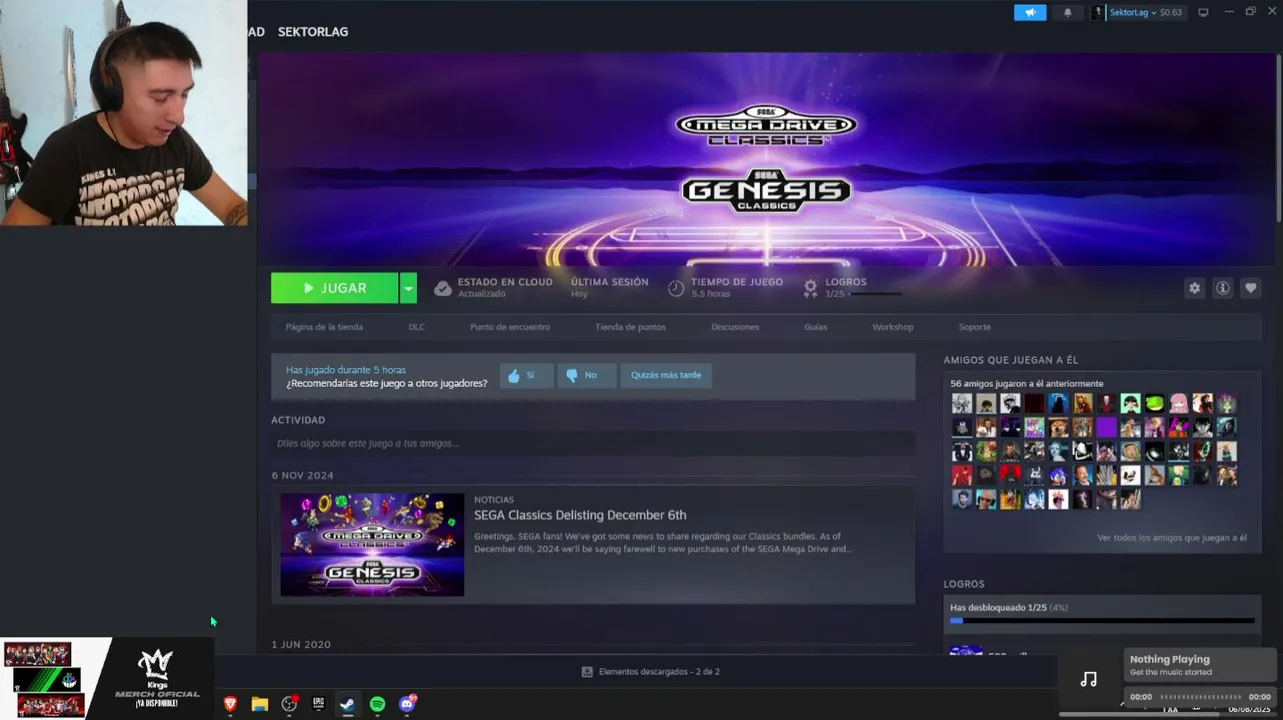Open the Workshop tab
The width and height of the screenshot is (1283, 720).
pos(892,327)
